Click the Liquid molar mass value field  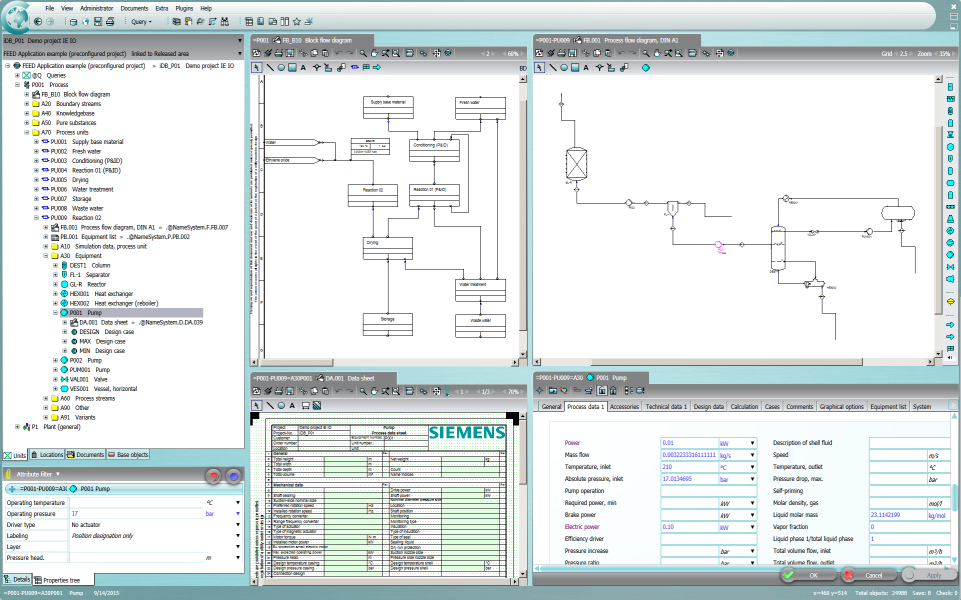pos(897,515)
